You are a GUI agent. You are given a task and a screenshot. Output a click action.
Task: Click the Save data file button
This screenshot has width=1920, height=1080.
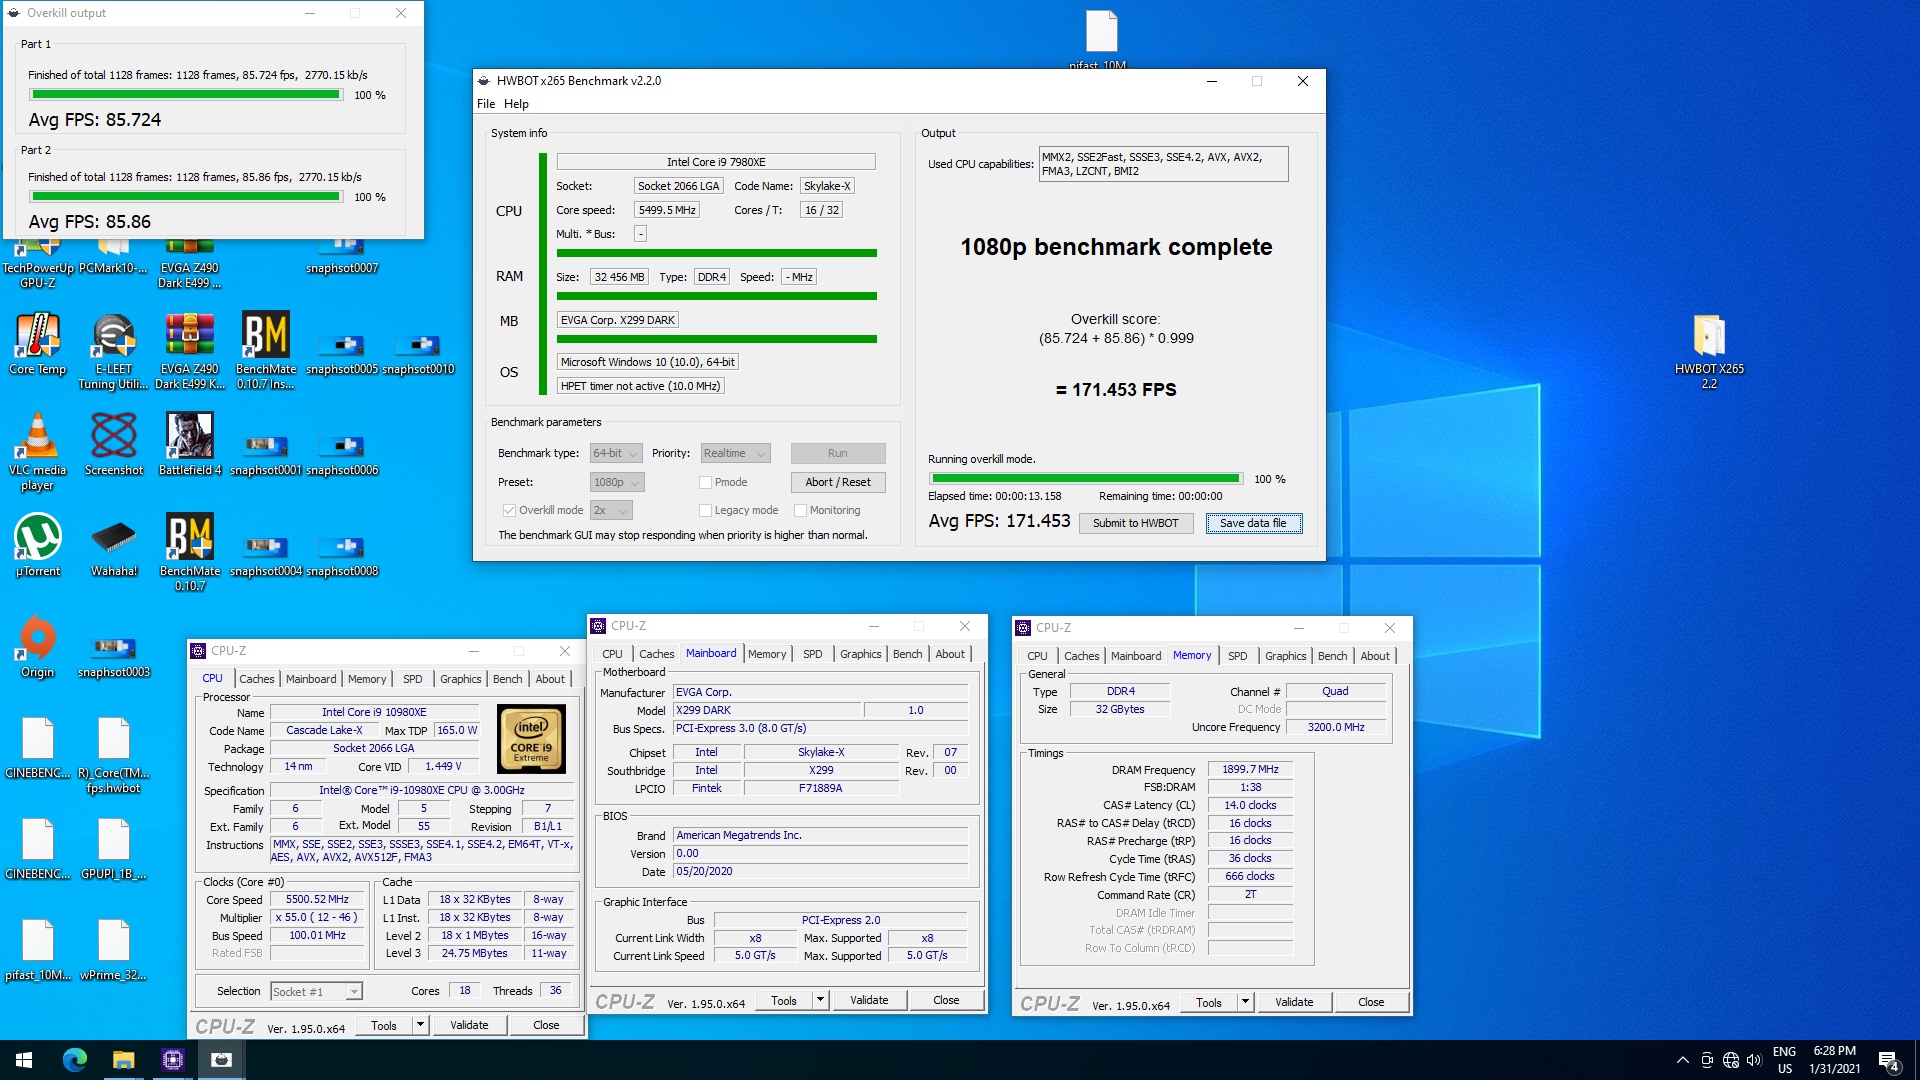(x=1253, y=523)
